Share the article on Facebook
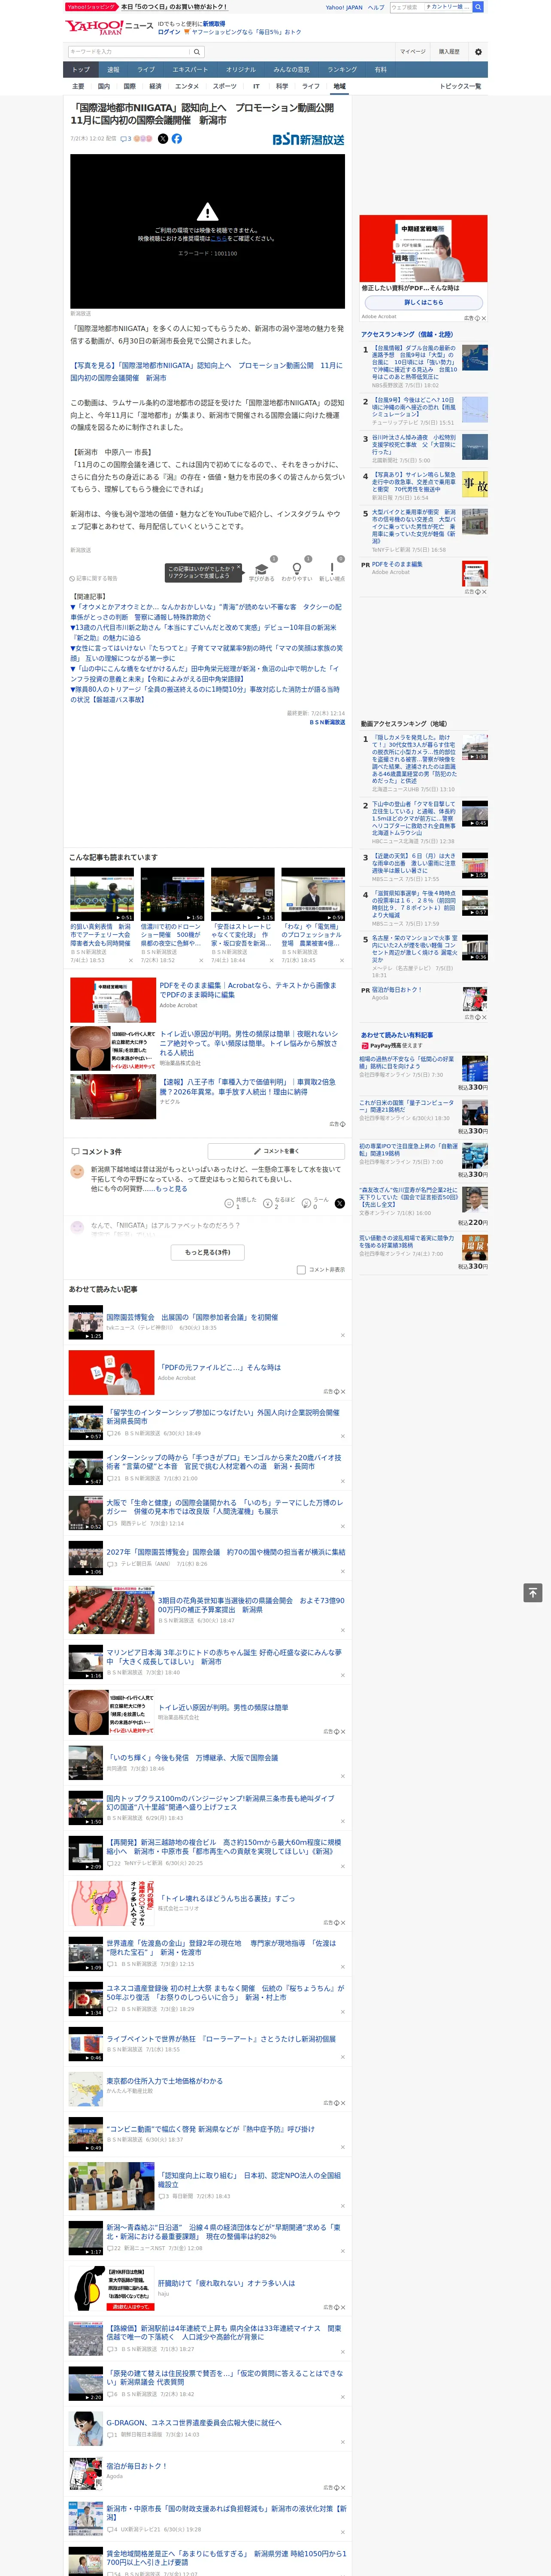The image size is (551, 2576). pos(177,139)
